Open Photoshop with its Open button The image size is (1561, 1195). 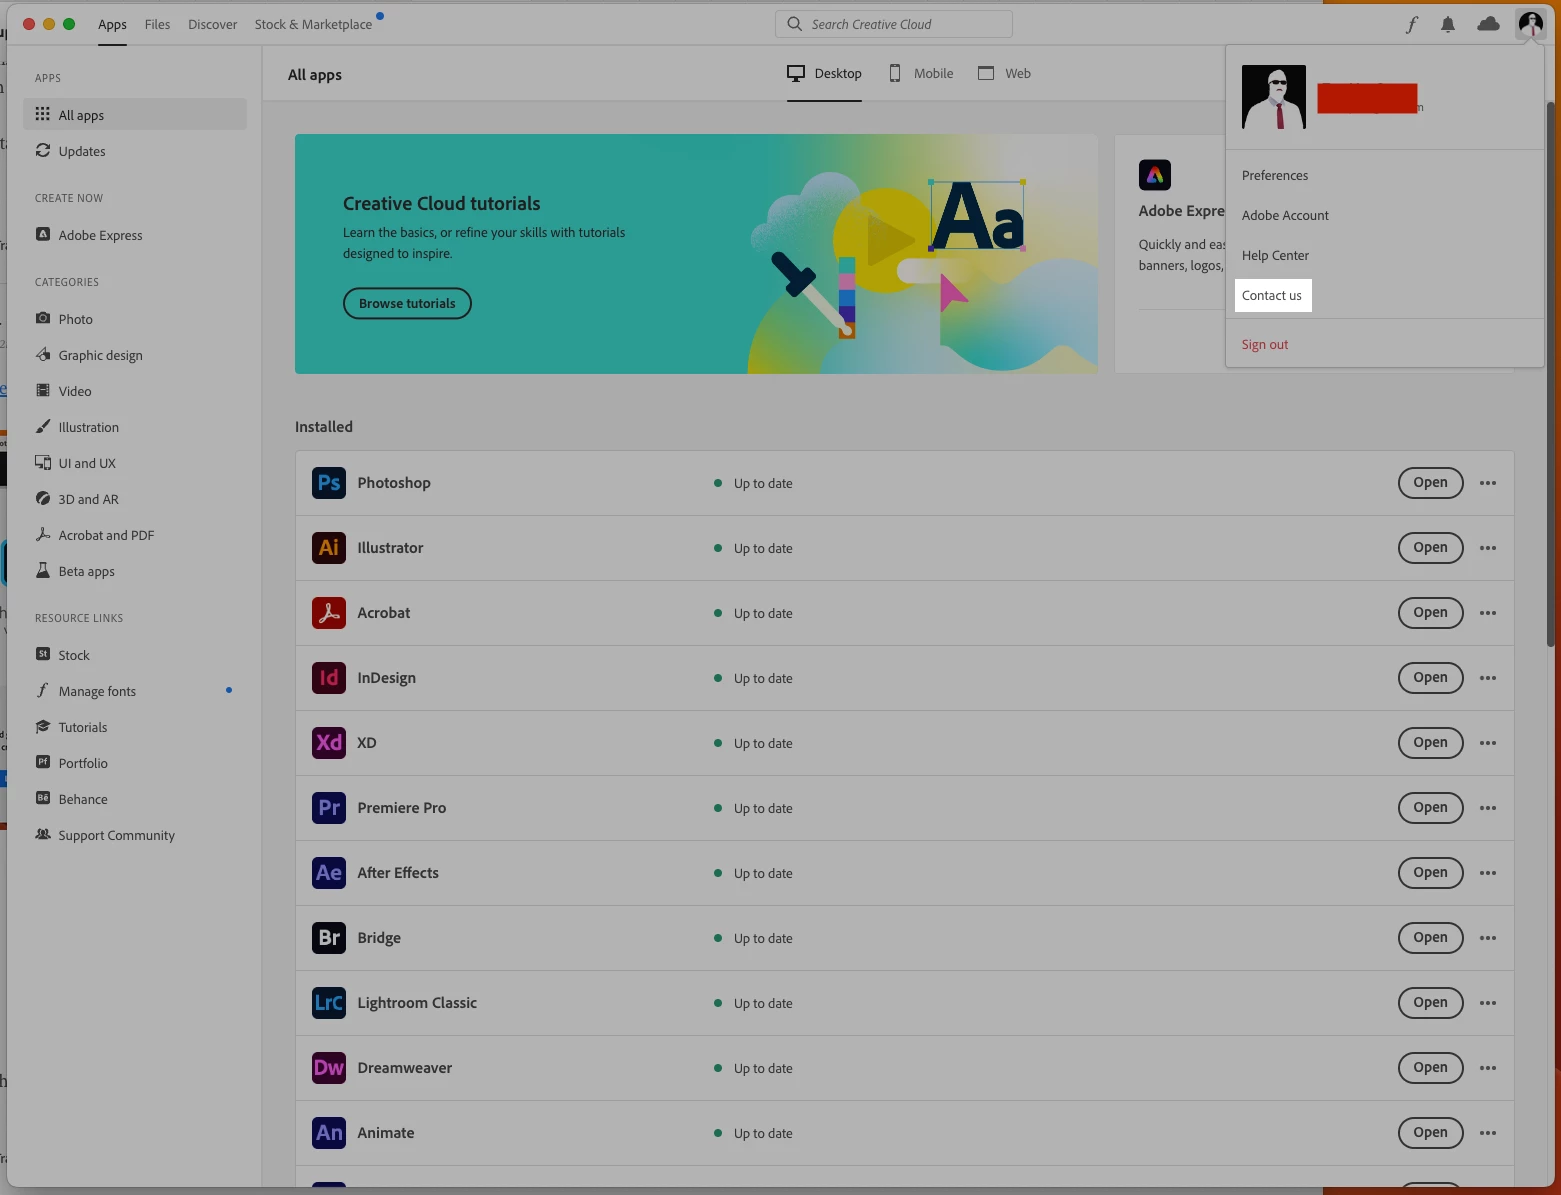point(1430,482)
